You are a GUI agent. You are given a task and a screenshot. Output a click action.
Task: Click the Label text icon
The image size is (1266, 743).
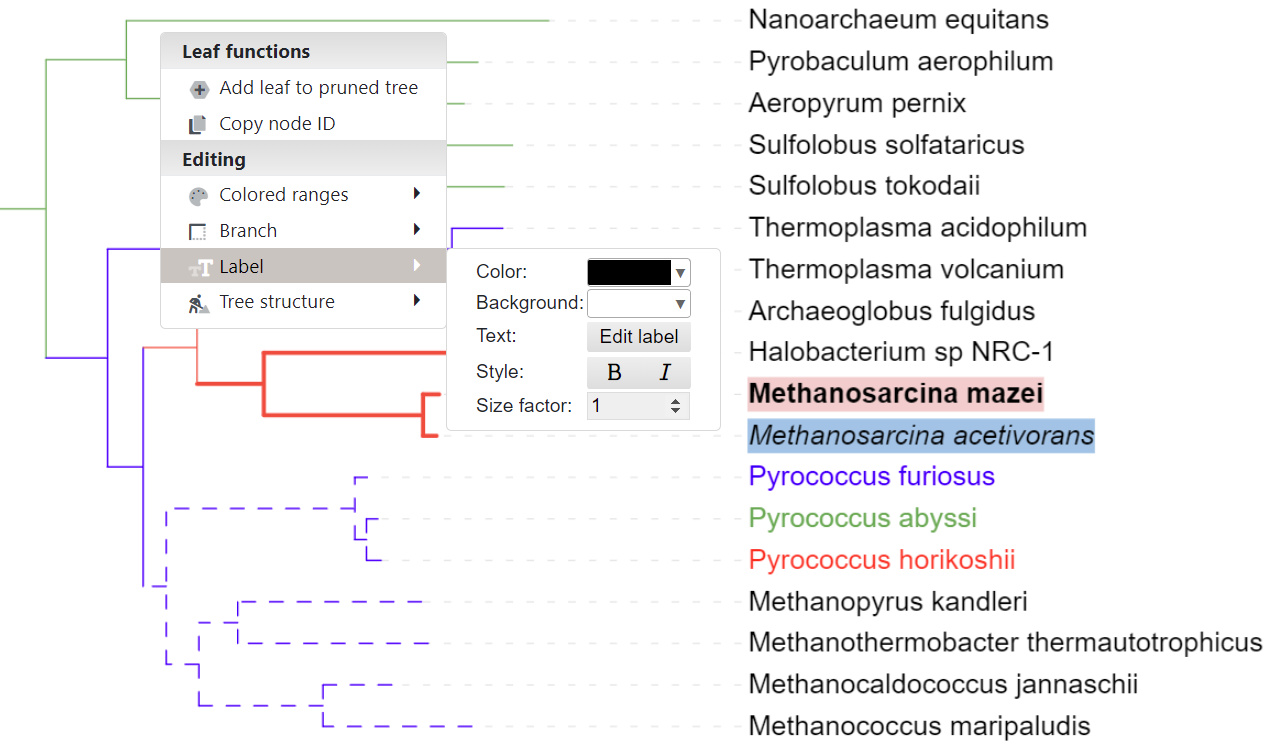(x=200, y=267)
